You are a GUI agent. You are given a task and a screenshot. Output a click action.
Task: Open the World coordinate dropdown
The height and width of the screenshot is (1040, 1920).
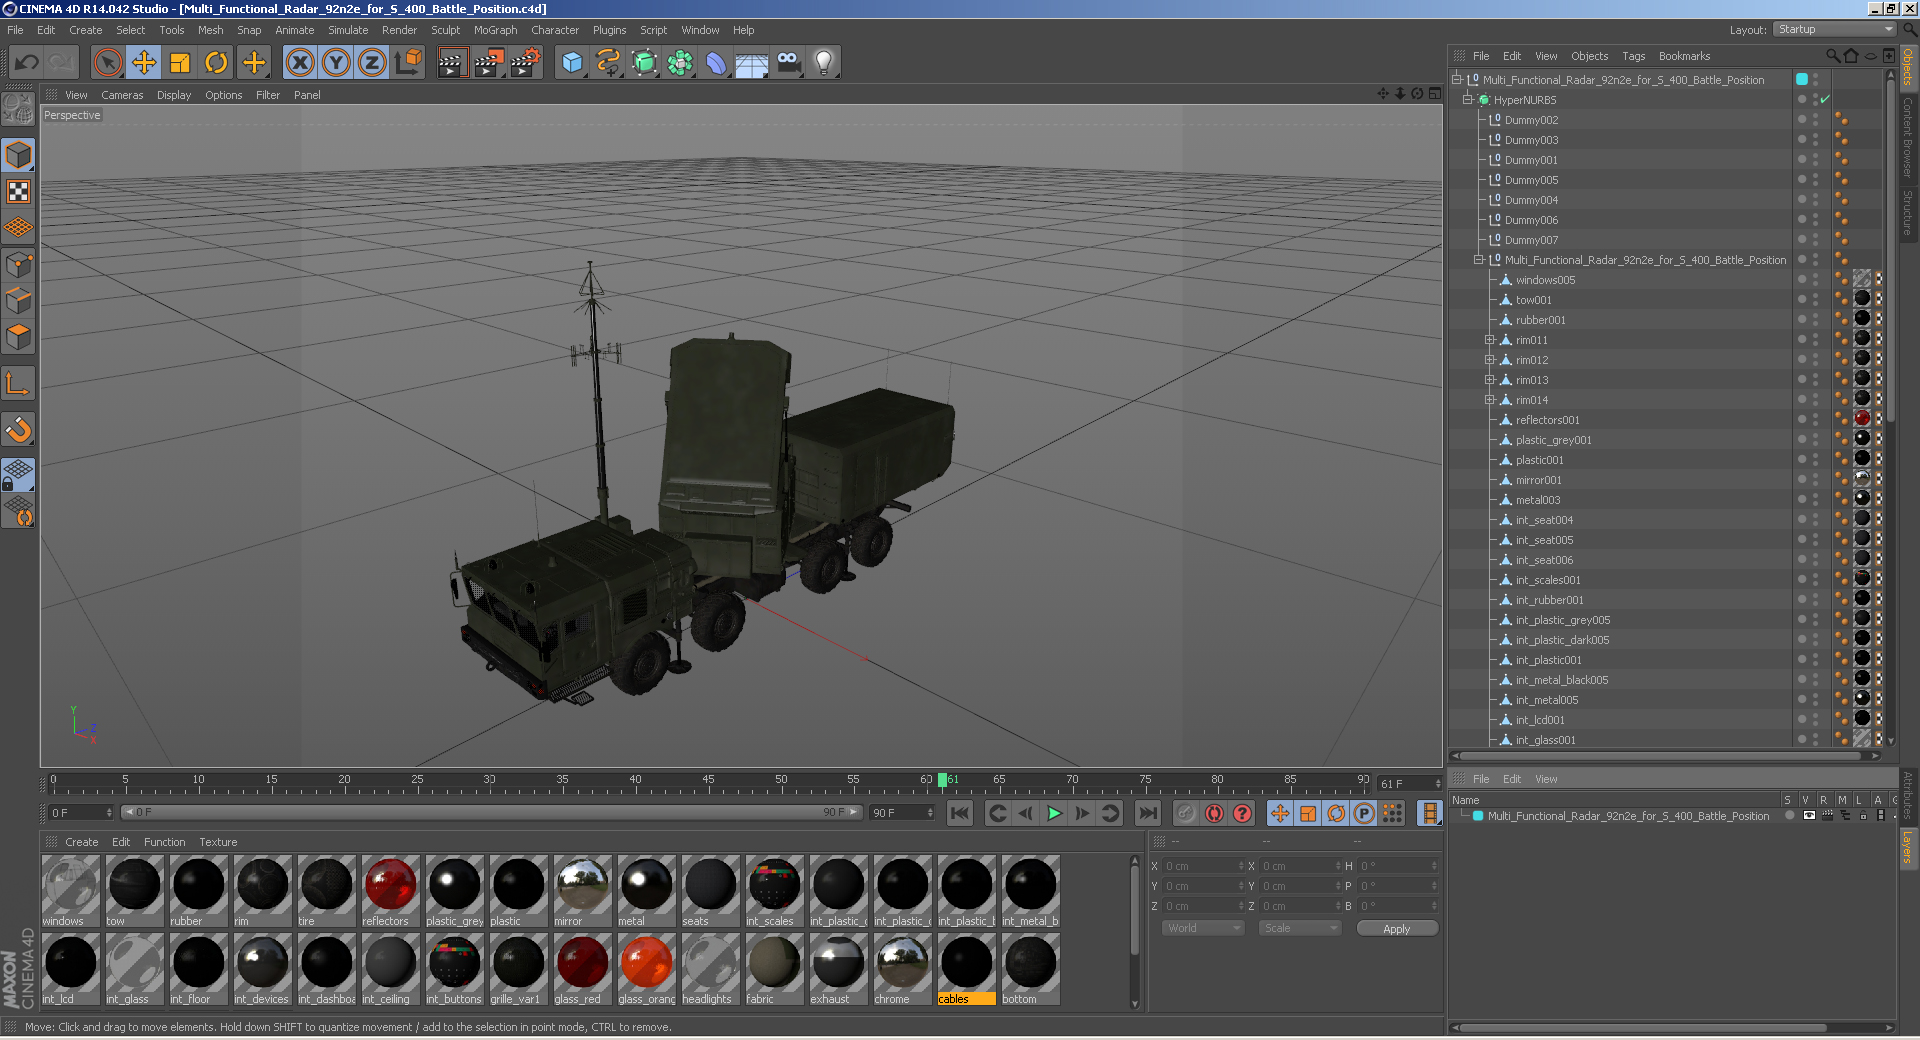1203,928
